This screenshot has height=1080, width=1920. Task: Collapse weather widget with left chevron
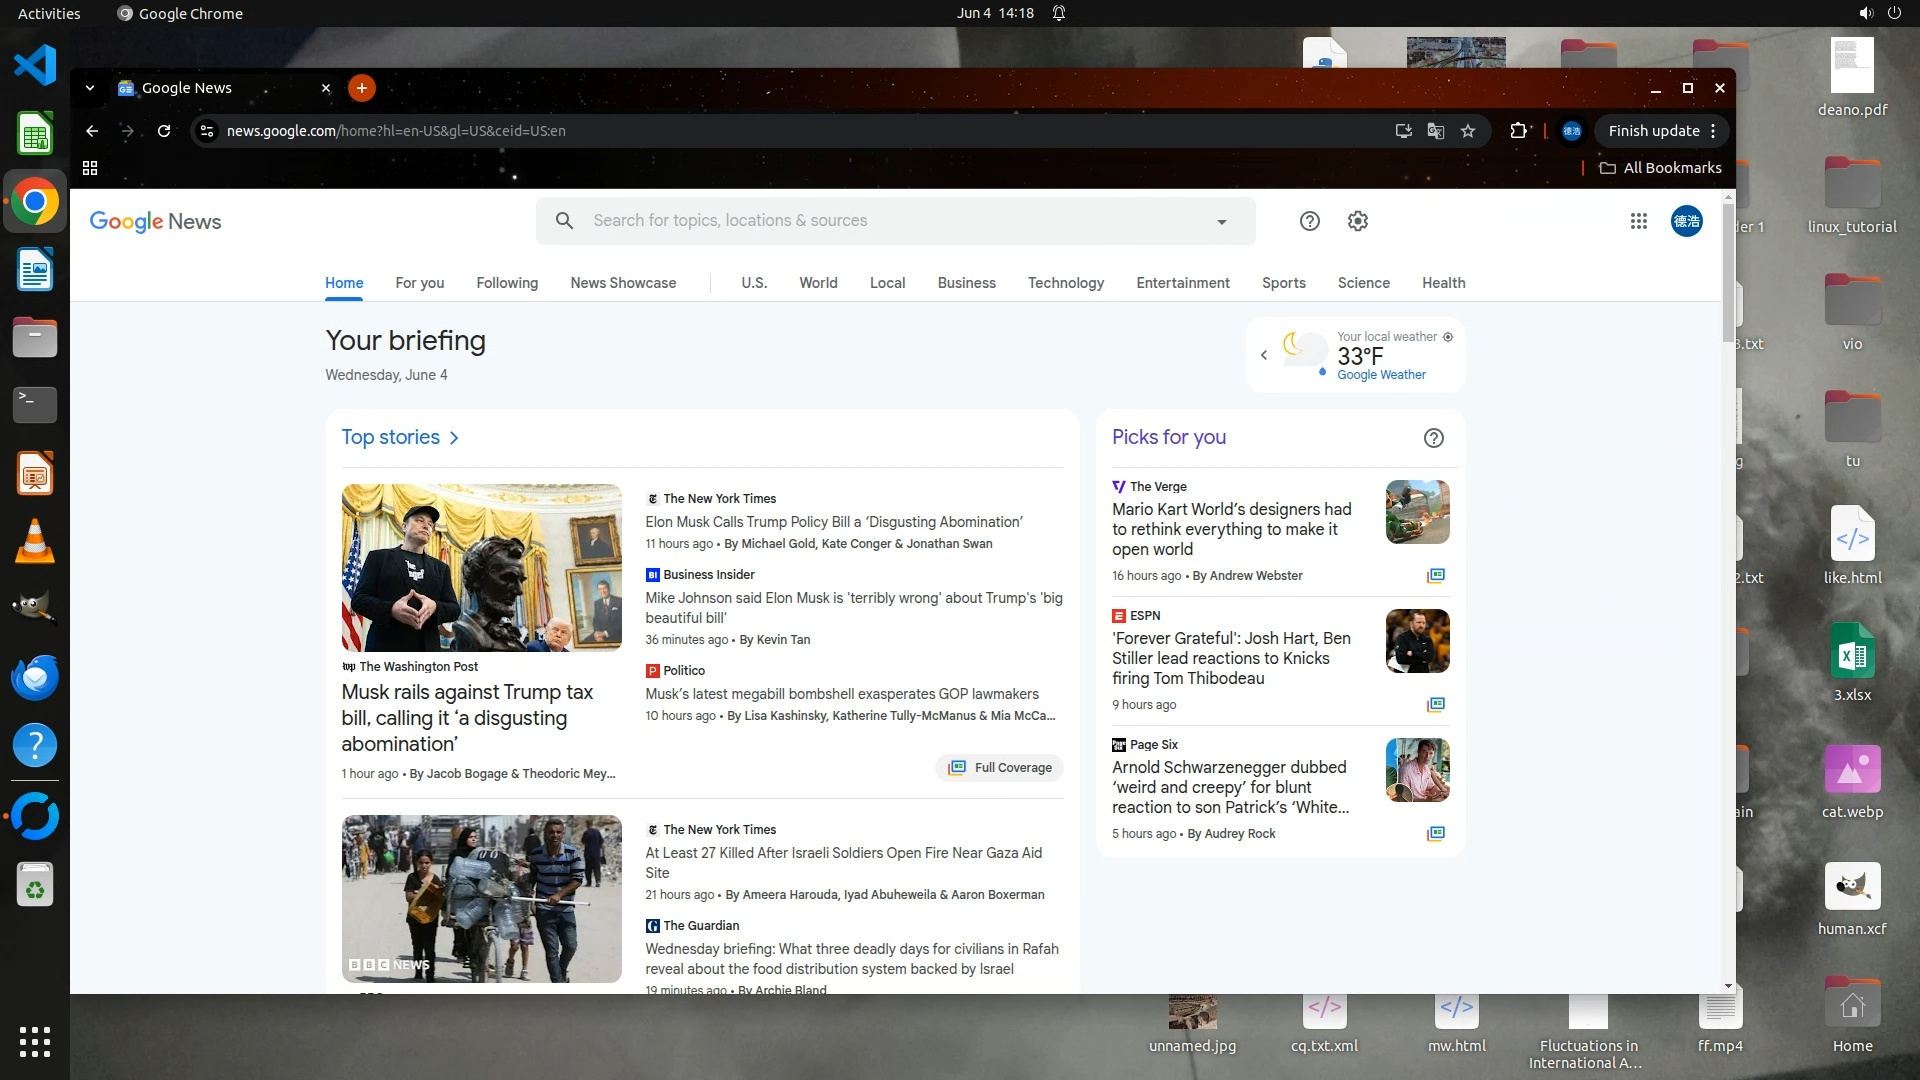coord(1264,355)
